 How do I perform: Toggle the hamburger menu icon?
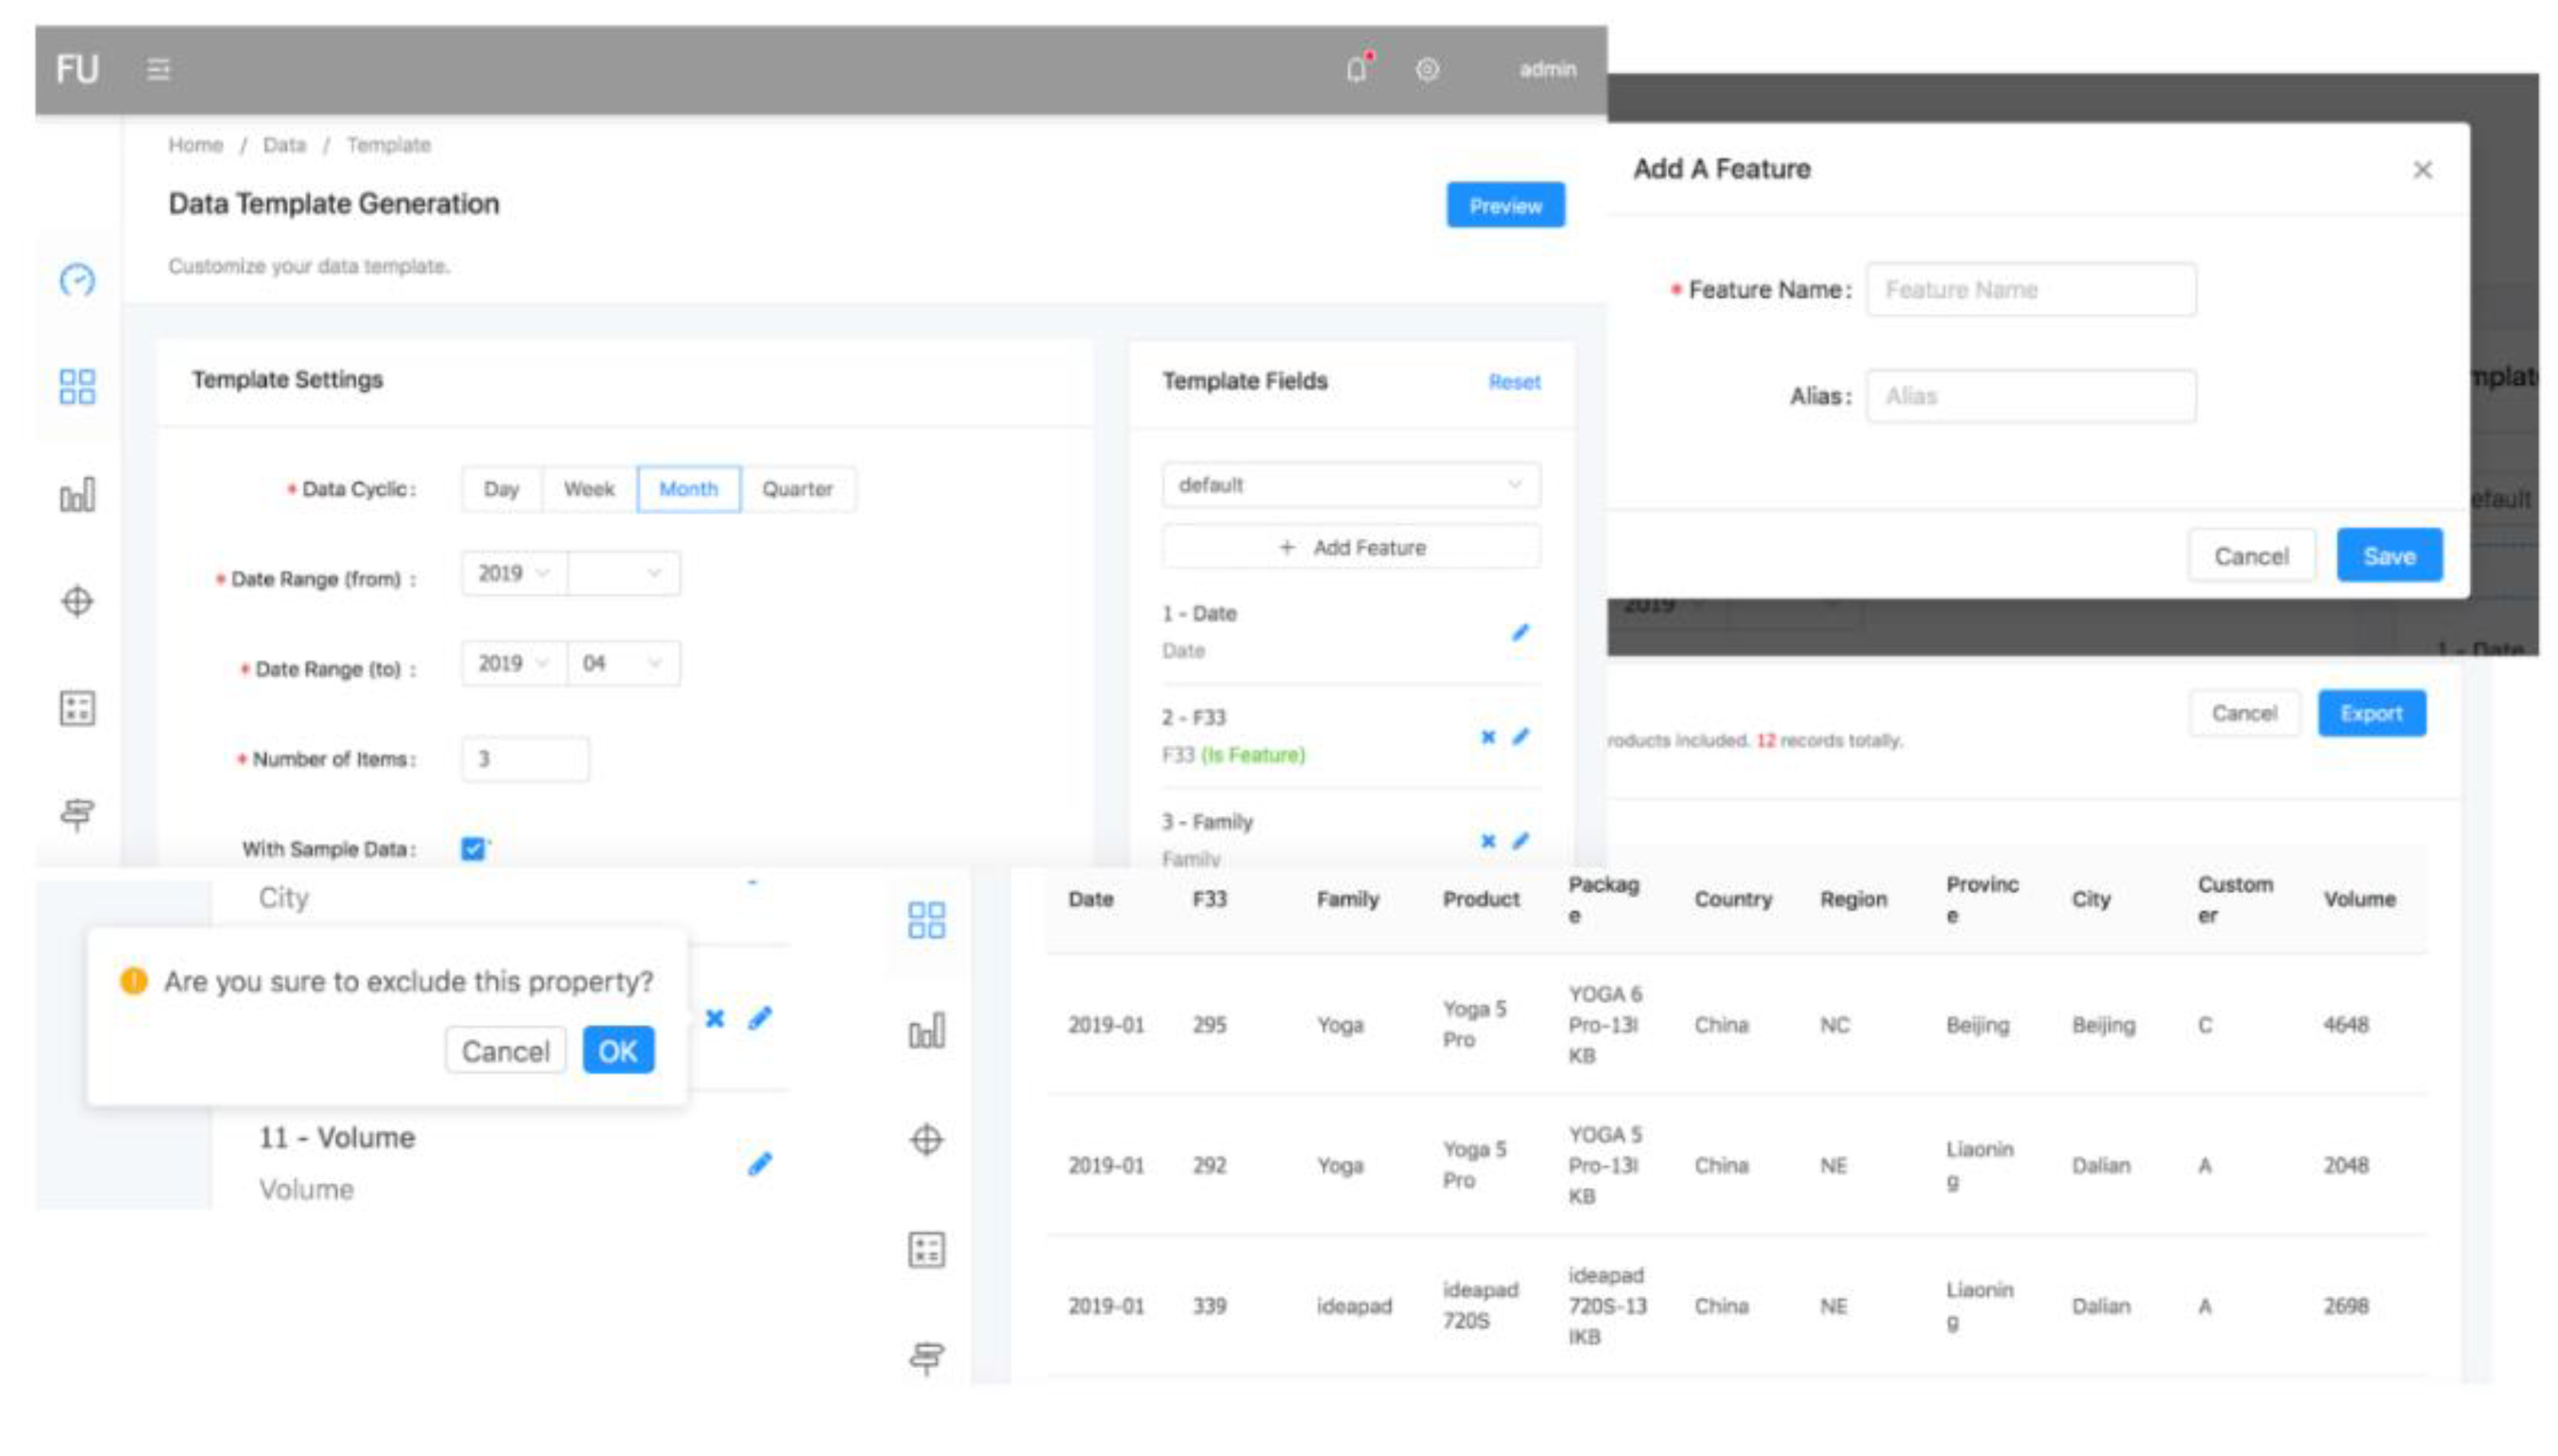coord(158,69)
